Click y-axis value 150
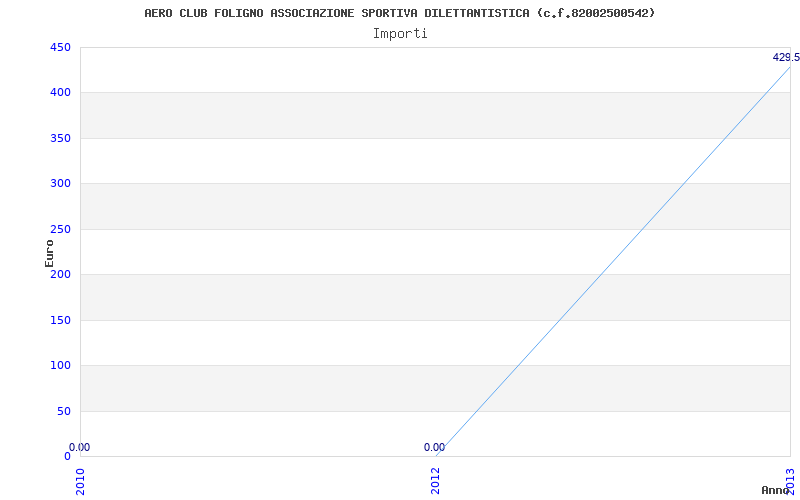Image resolution: width=800 pixels, height=500 pixels. [60, 320]
